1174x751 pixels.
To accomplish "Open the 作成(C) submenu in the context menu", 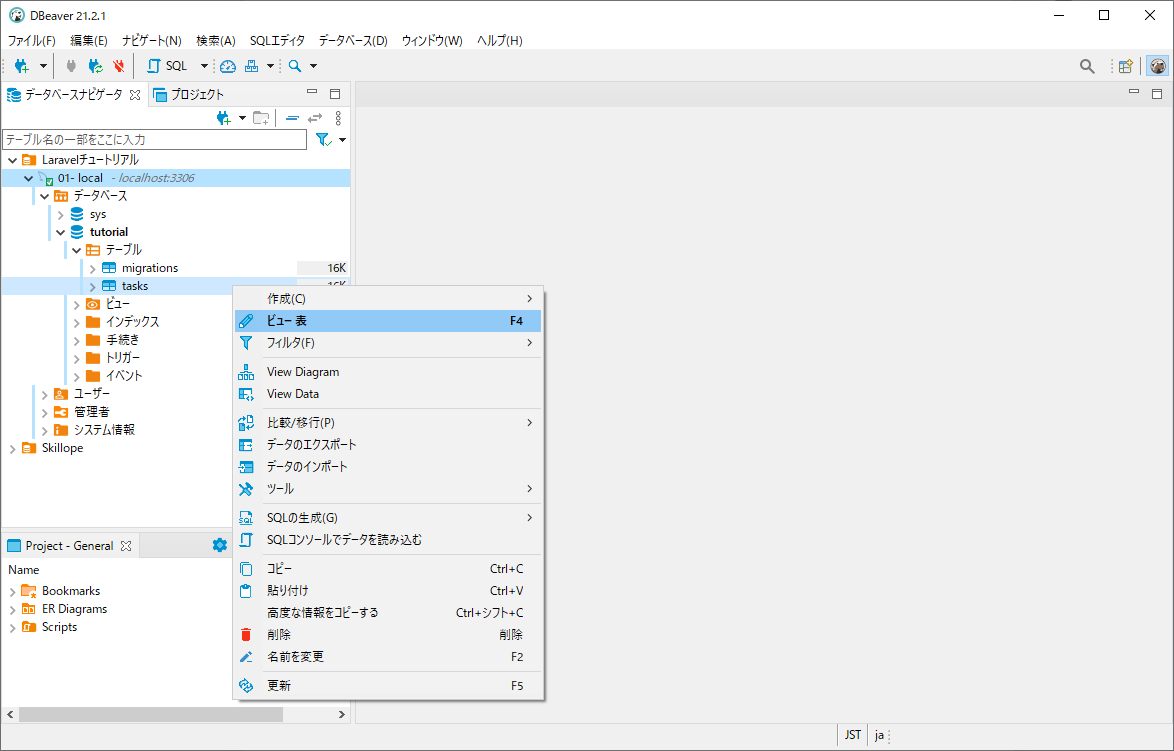I will 388,299.
